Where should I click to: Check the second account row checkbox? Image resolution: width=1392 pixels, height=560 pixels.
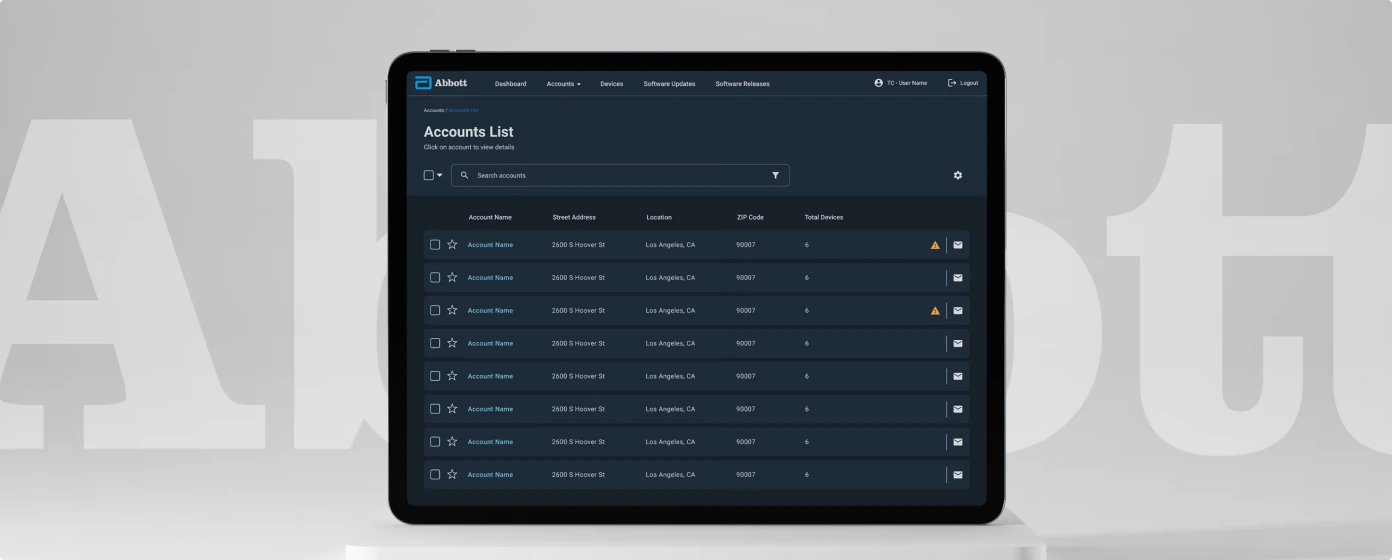click(435, 277)
